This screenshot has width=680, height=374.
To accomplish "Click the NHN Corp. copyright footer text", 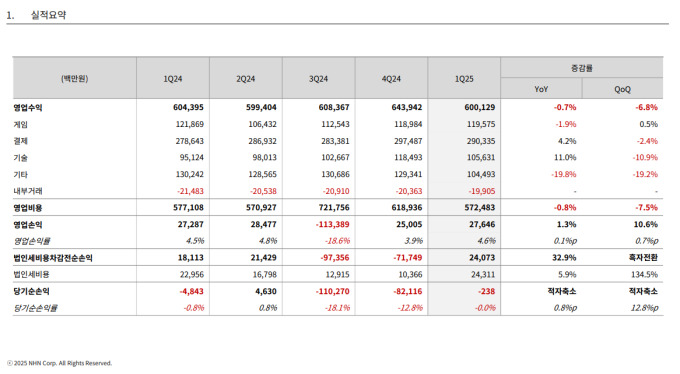I will (x=59, y=363).
